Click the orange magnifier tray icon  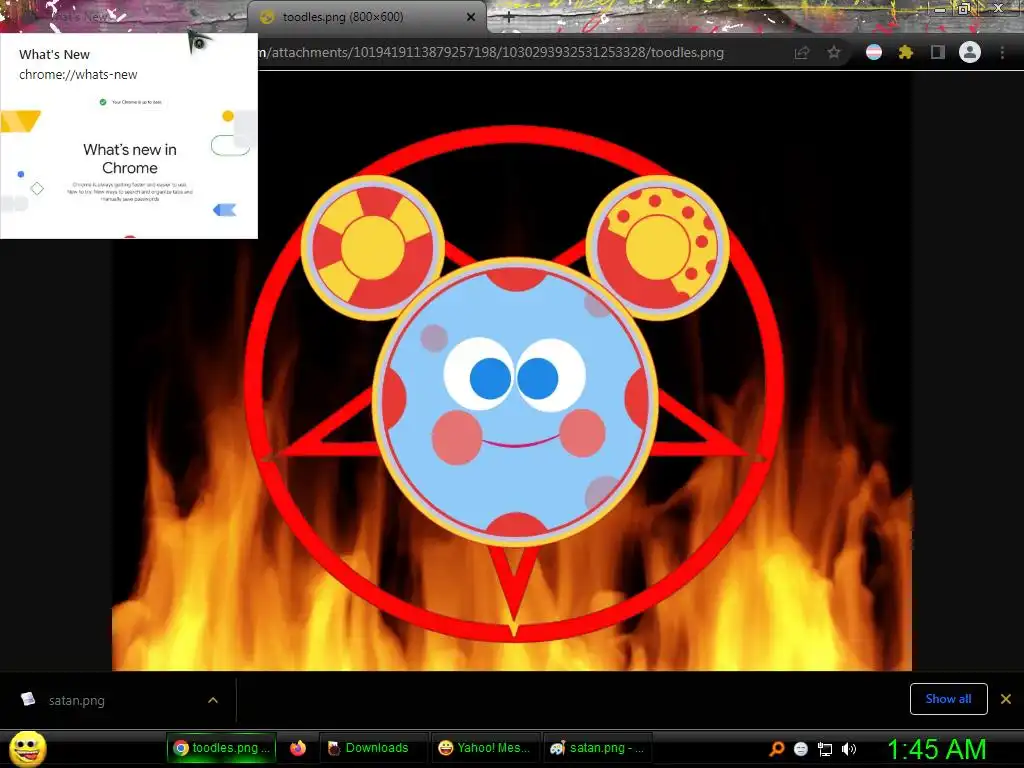pos(776,749)
